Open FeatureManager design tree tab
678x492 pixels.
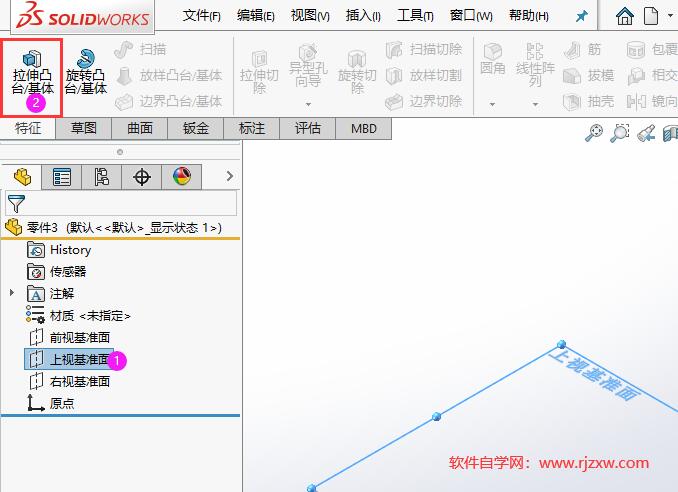point(22,177)
